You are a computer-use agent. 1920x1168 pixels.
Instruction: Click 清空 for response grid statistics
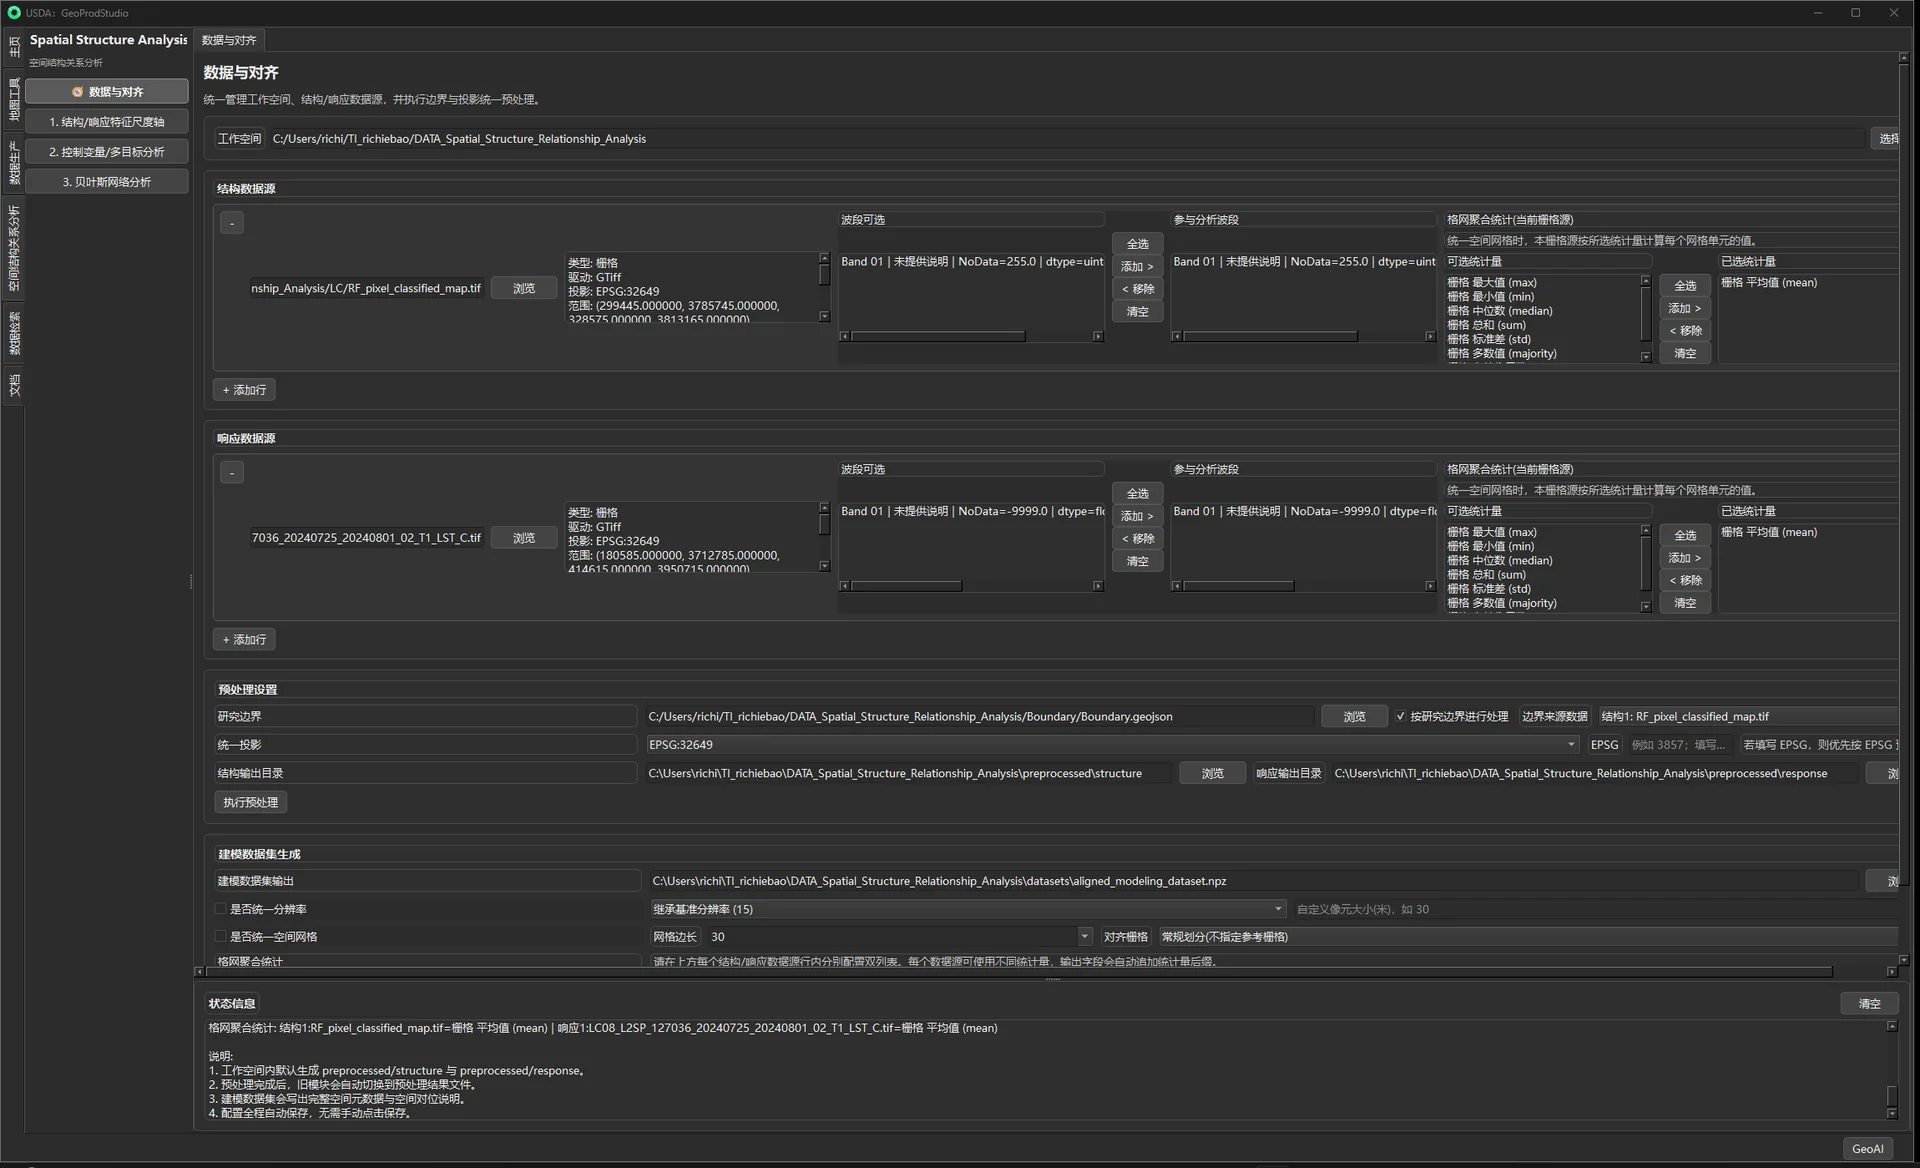coord(1685,604)
